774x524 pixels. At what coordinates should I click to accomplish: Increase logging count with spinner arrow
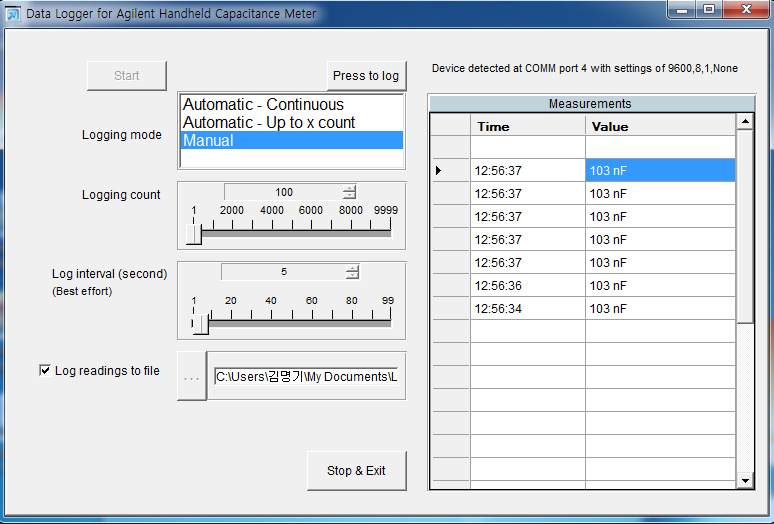[x=349, y=189]
